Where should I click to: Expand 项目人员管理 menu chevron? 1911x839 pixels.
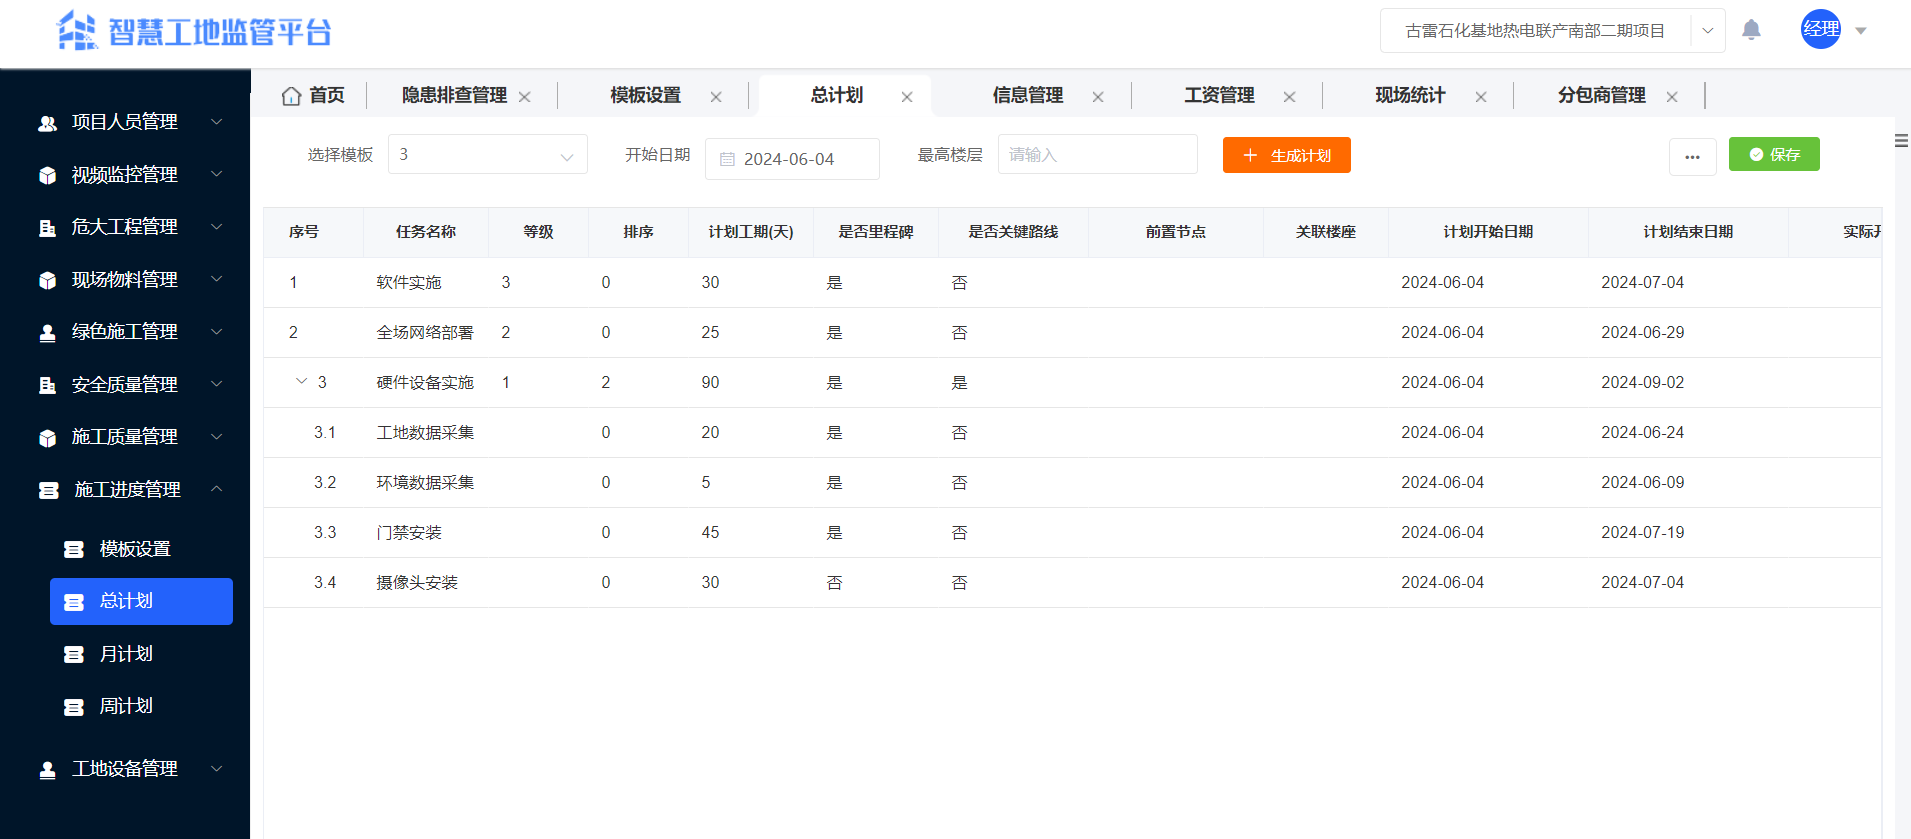(216, 121)
